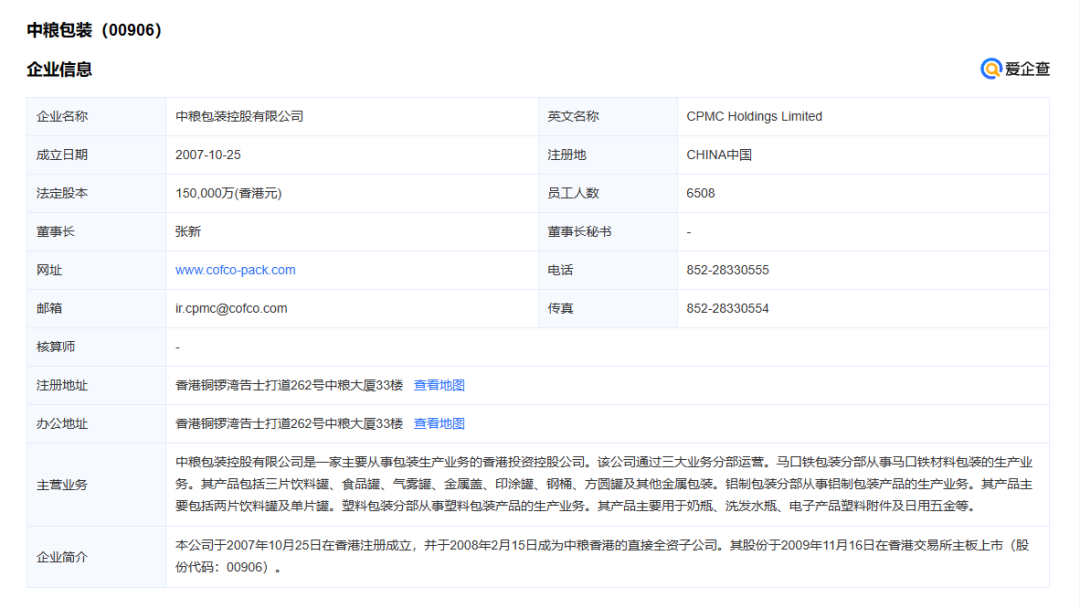This screenshot has width=1080, height=609.
Task: Select share capital value 150,000万(香港元)
Action: point(229,194)
